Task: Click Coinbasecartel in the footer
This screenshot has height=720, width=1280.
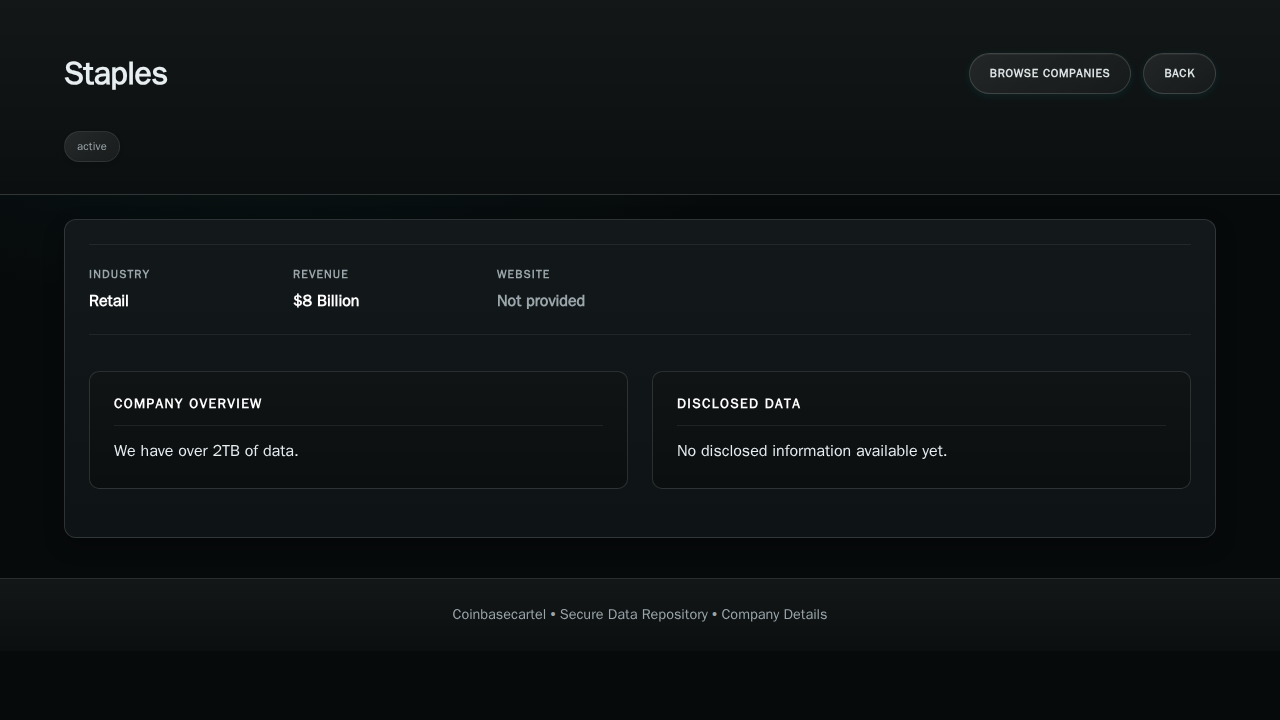Action: click(498, 614)
